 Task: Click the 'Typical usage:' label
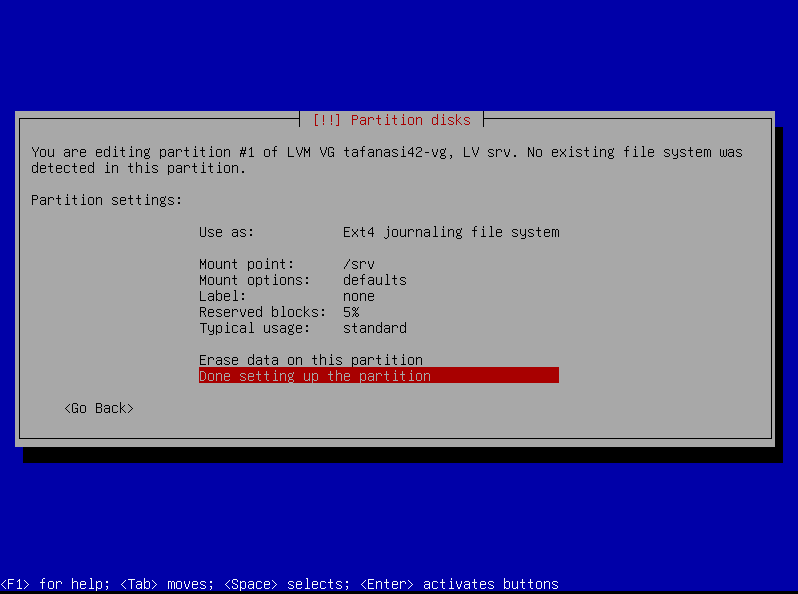(254, 328)
